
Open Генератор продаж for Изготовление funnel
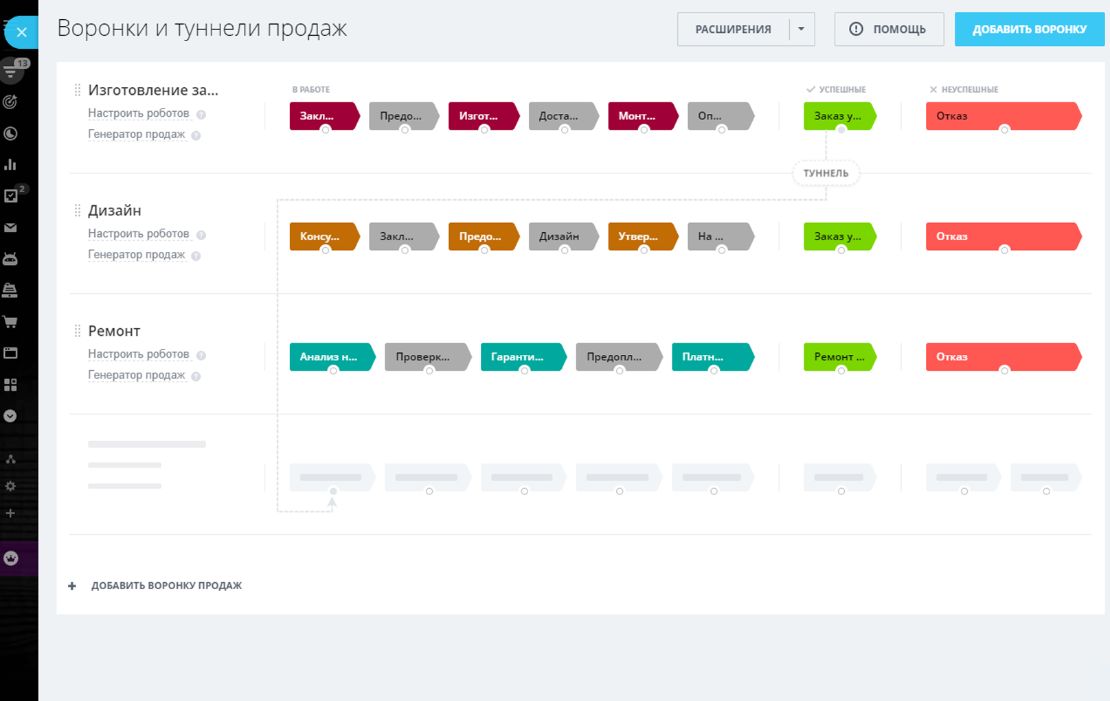coord(137,135)
